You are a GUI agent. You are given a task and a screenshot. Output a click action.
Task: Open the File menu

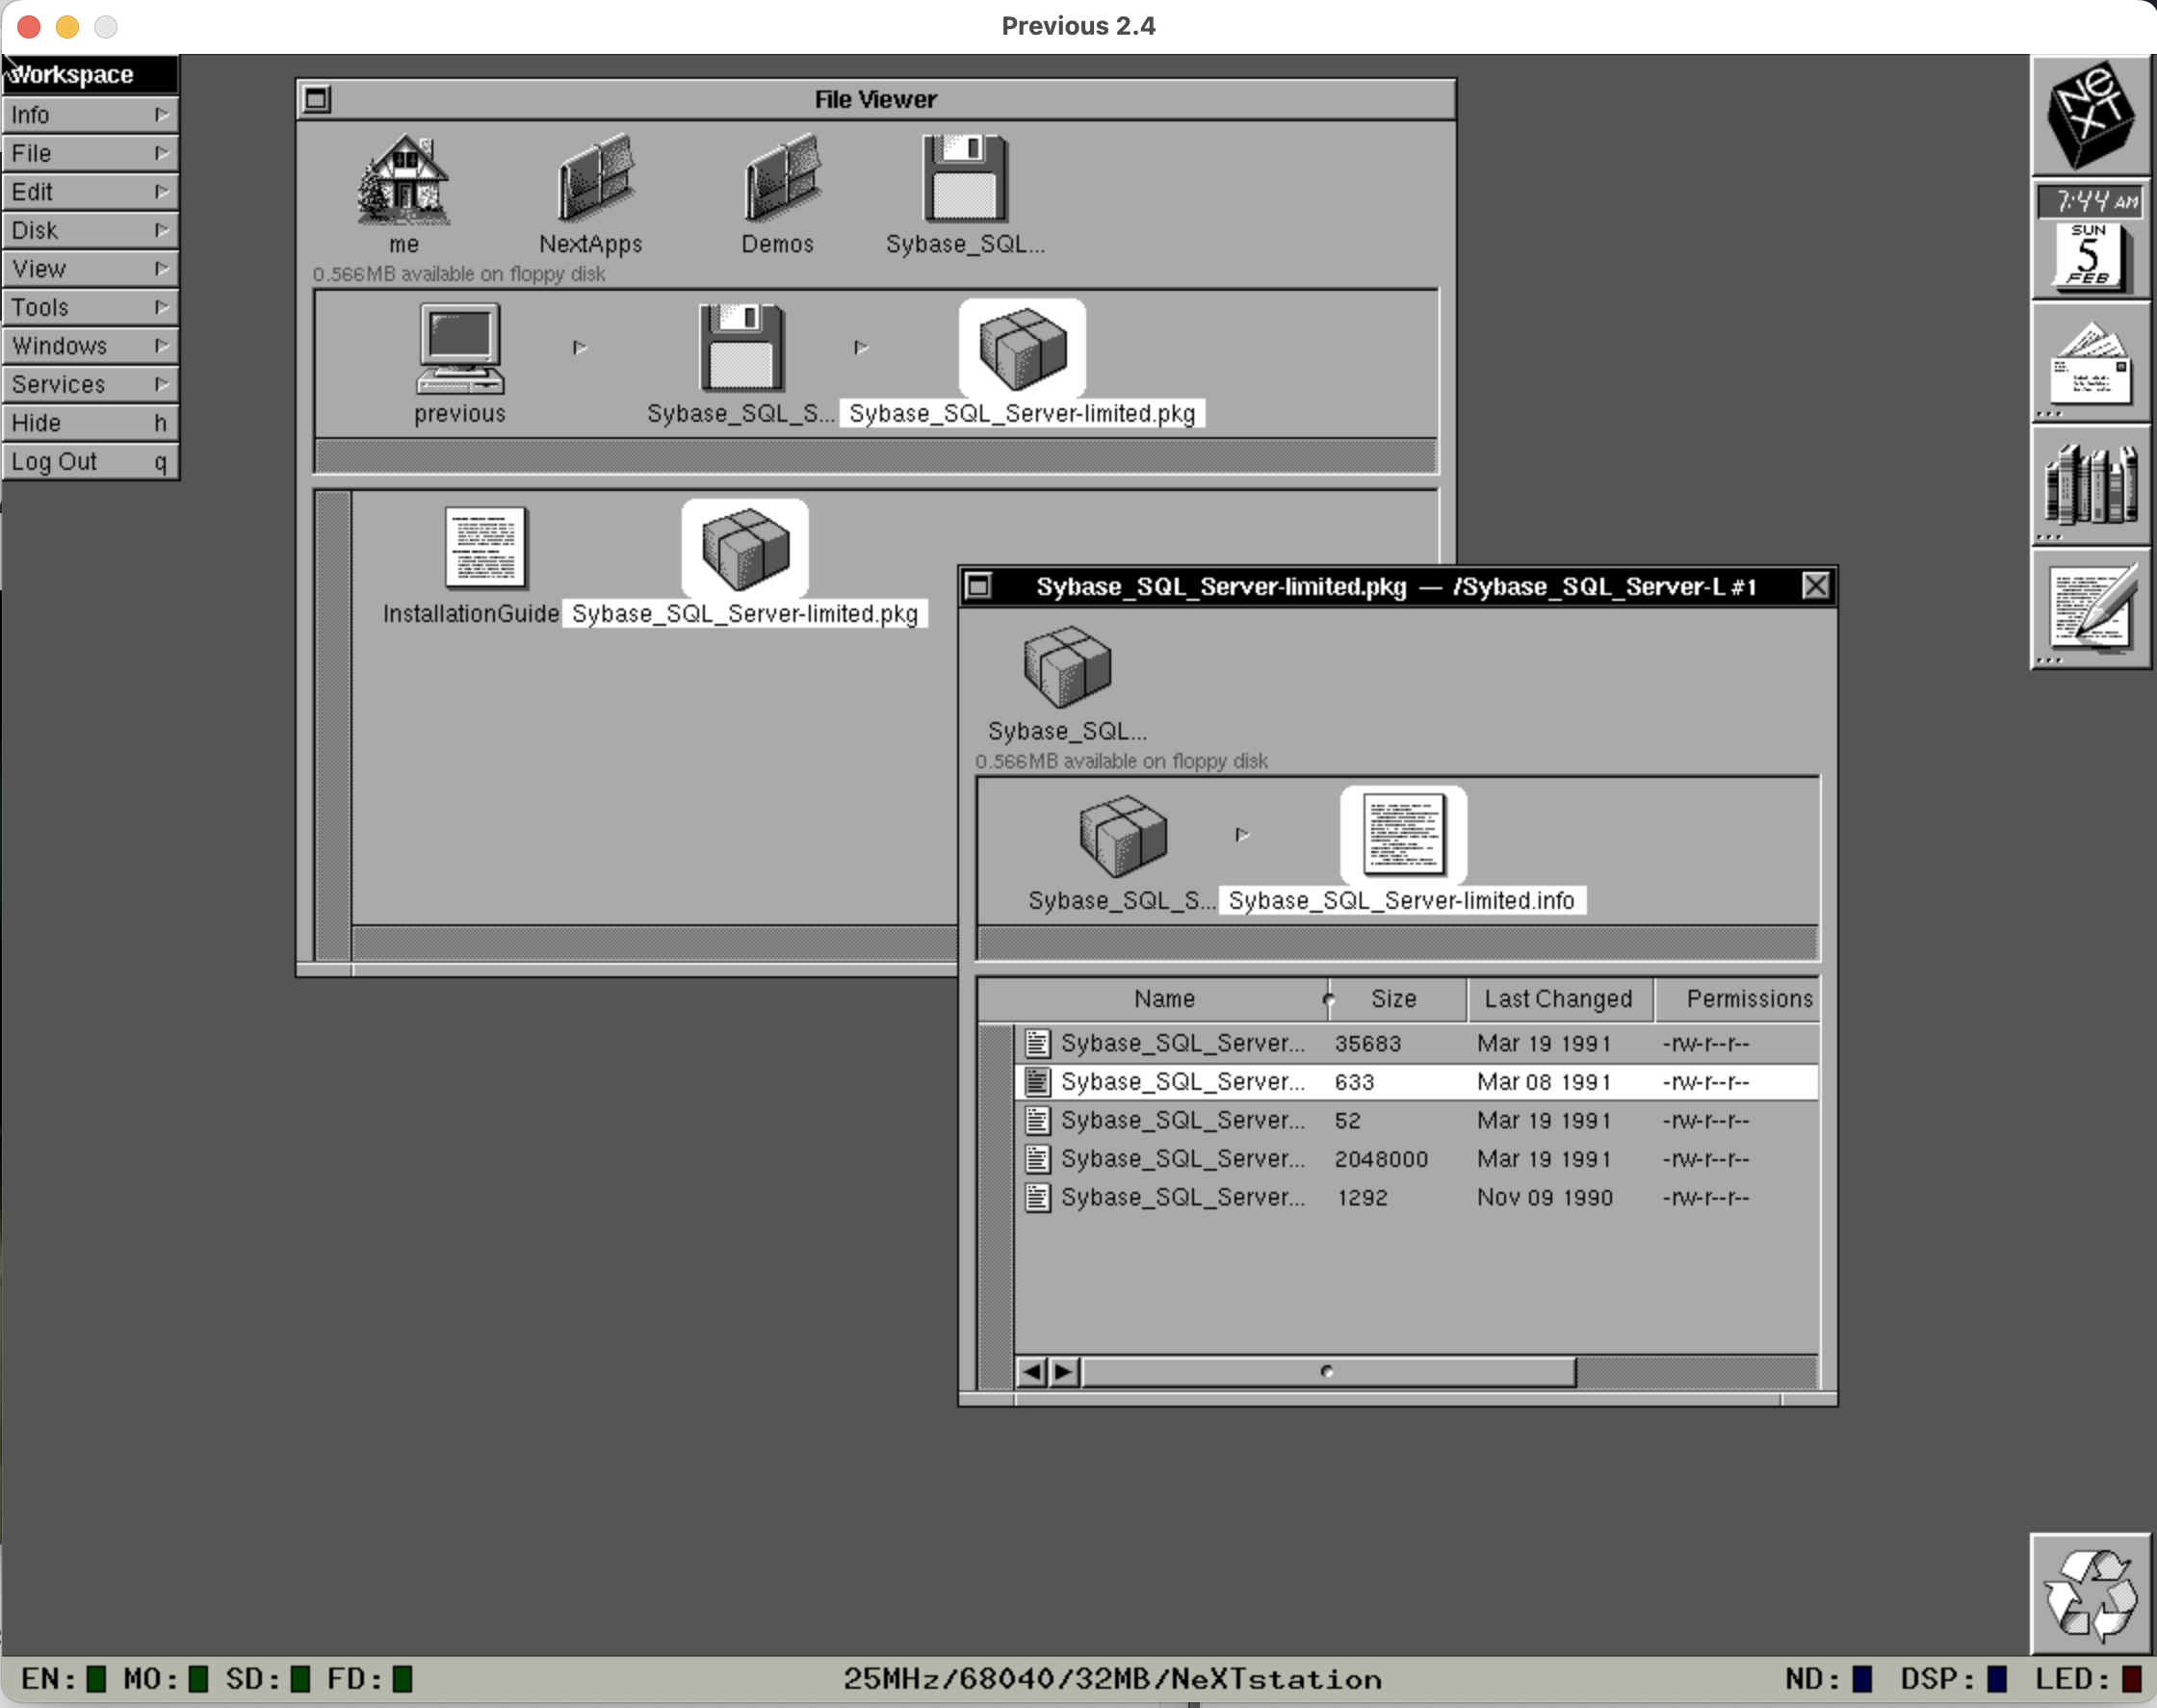point(90,154)
